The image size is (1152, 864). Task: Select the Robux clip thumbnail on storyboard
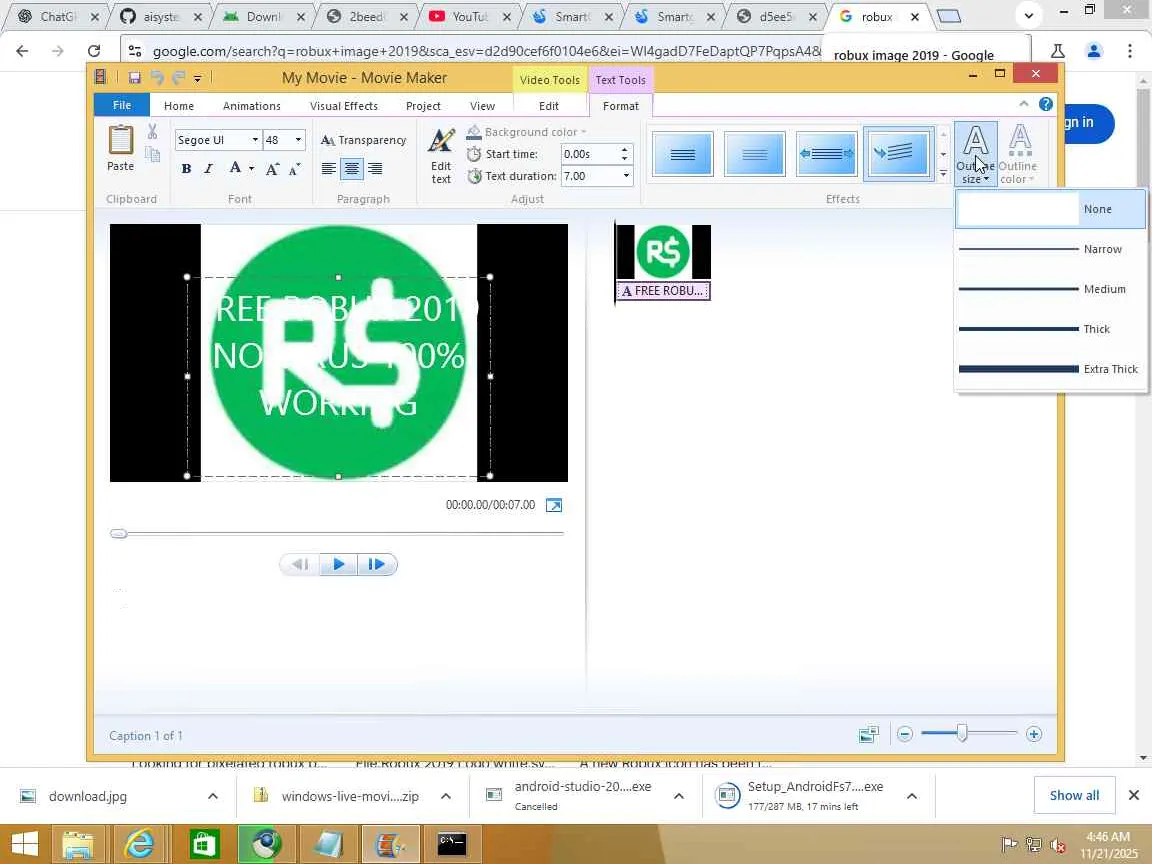(663, 252)
